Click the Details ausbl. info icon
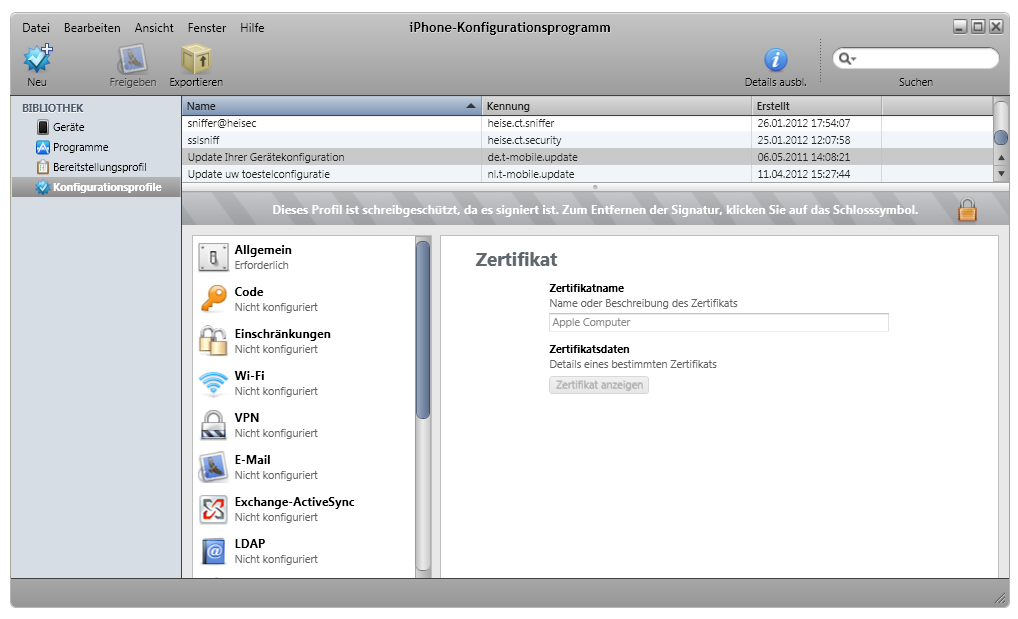 775,60
